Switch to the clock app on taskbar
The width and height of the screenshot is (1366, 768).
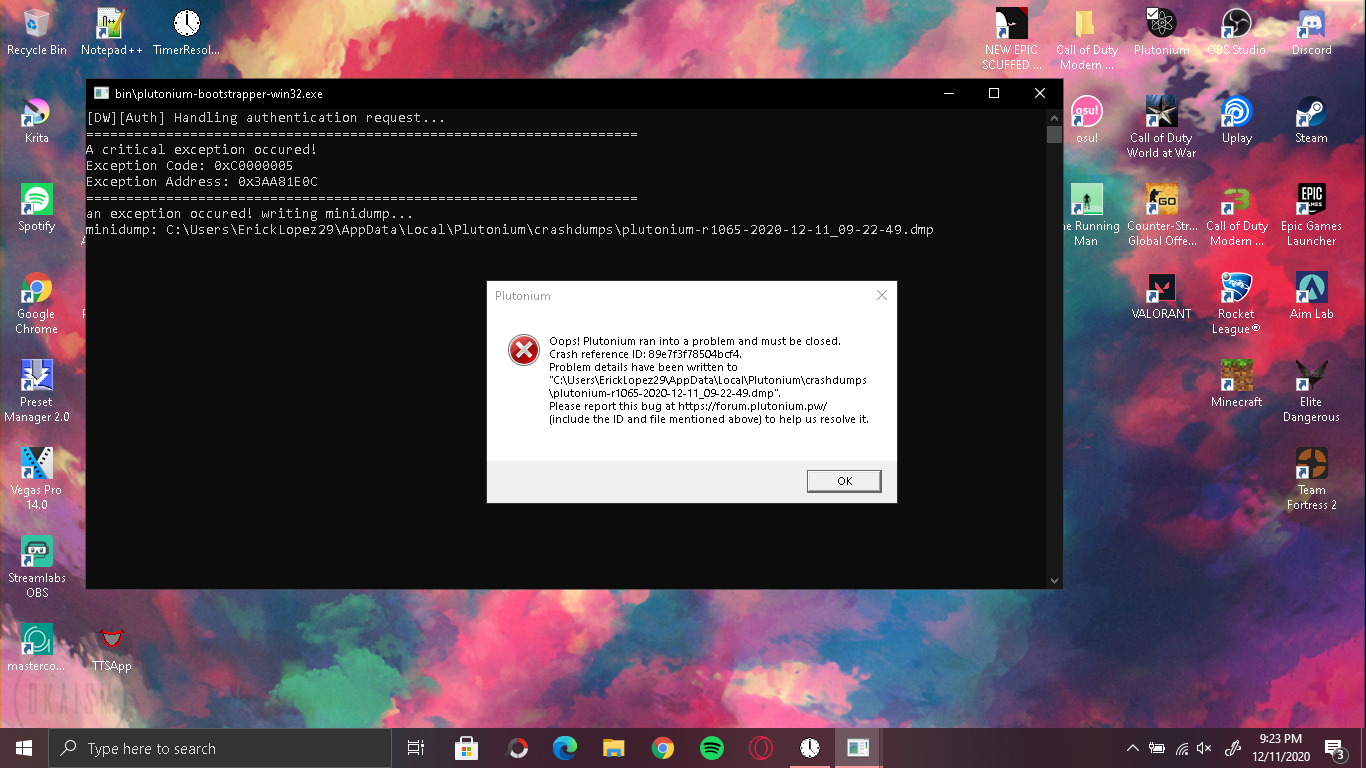coord(810,748)
